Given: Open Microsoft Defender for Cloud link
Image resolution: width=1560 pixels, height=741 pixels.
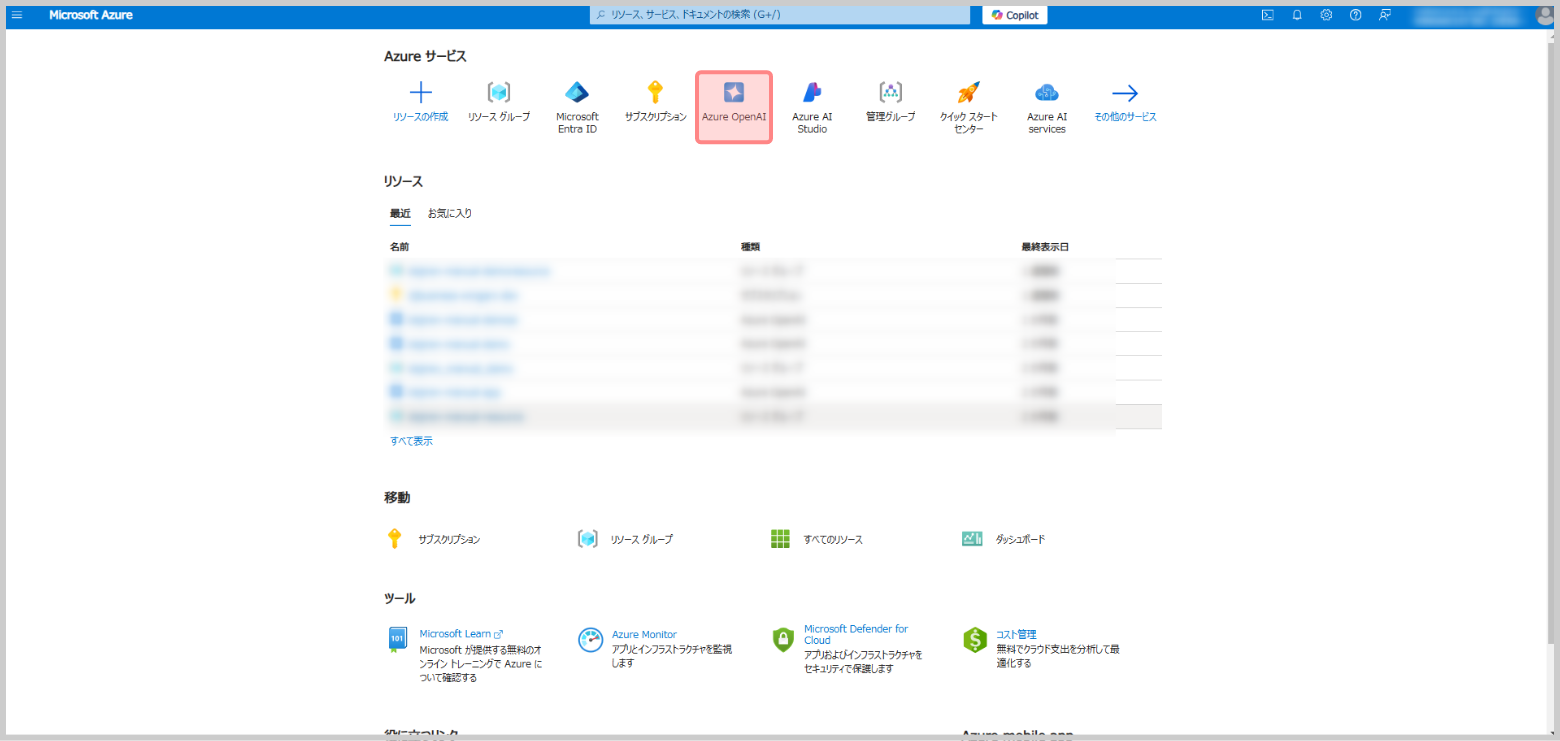Looking at the screenshot, I should (856, 634).
